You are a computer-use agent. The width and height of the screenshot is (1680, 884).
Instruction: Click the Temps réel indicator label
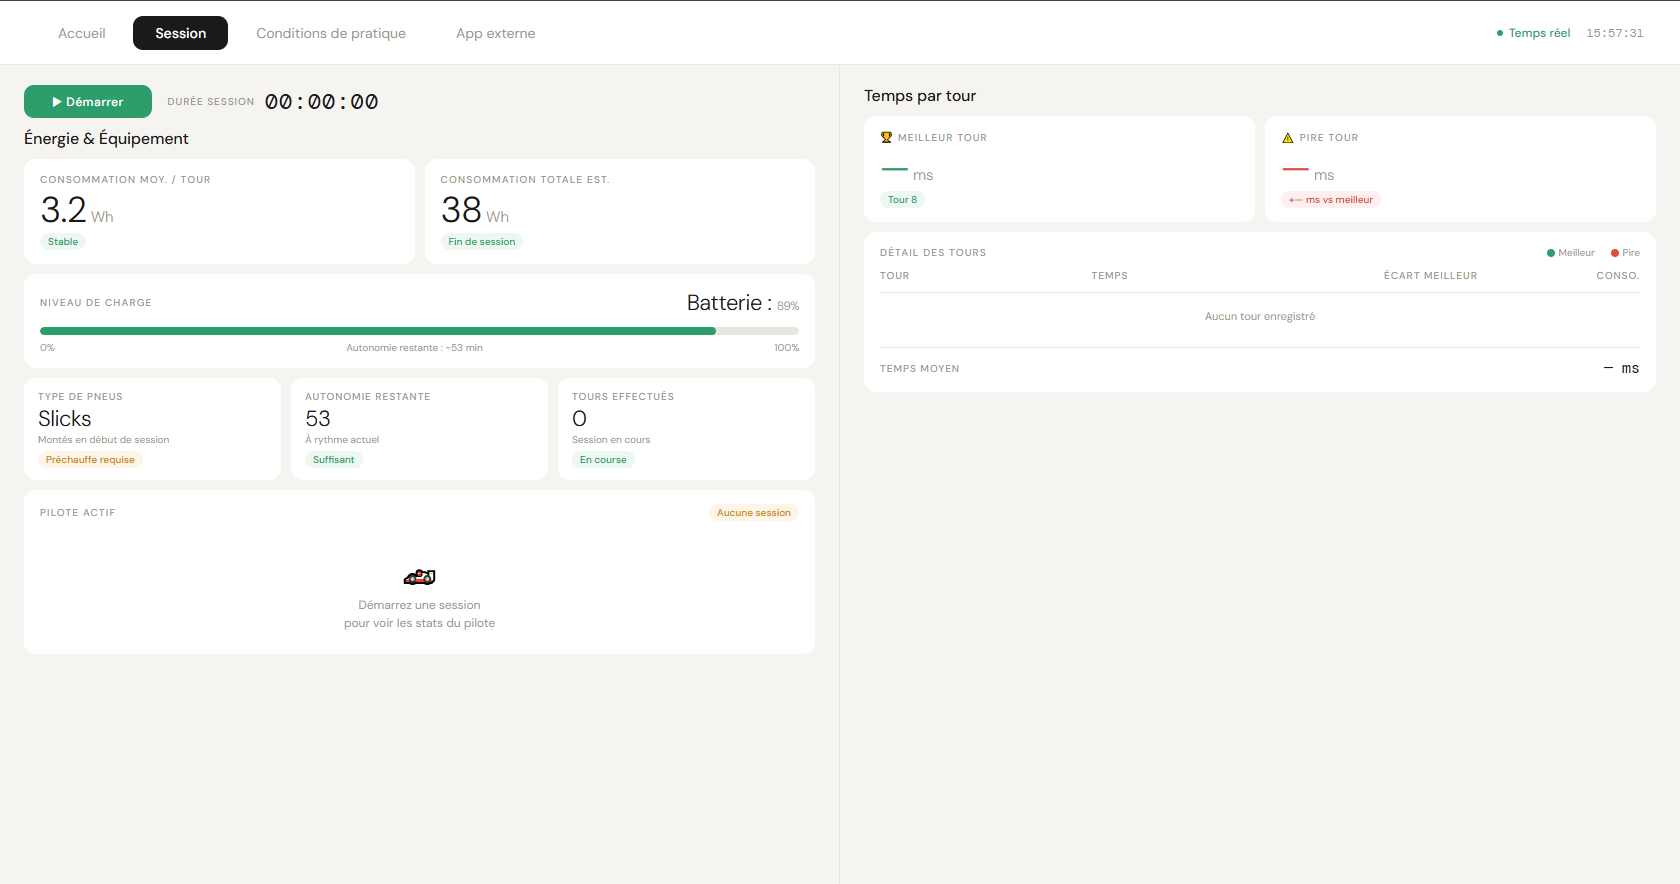point(1539,33)
